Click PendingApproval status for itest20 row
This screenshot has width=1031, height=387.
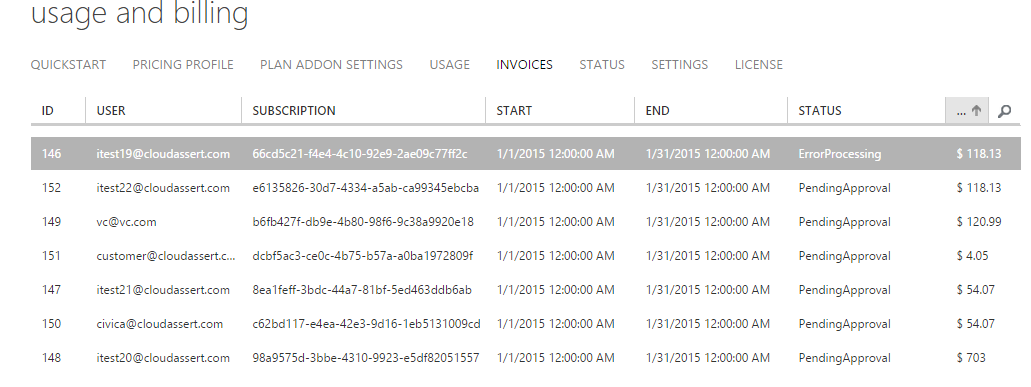(845, 358)
